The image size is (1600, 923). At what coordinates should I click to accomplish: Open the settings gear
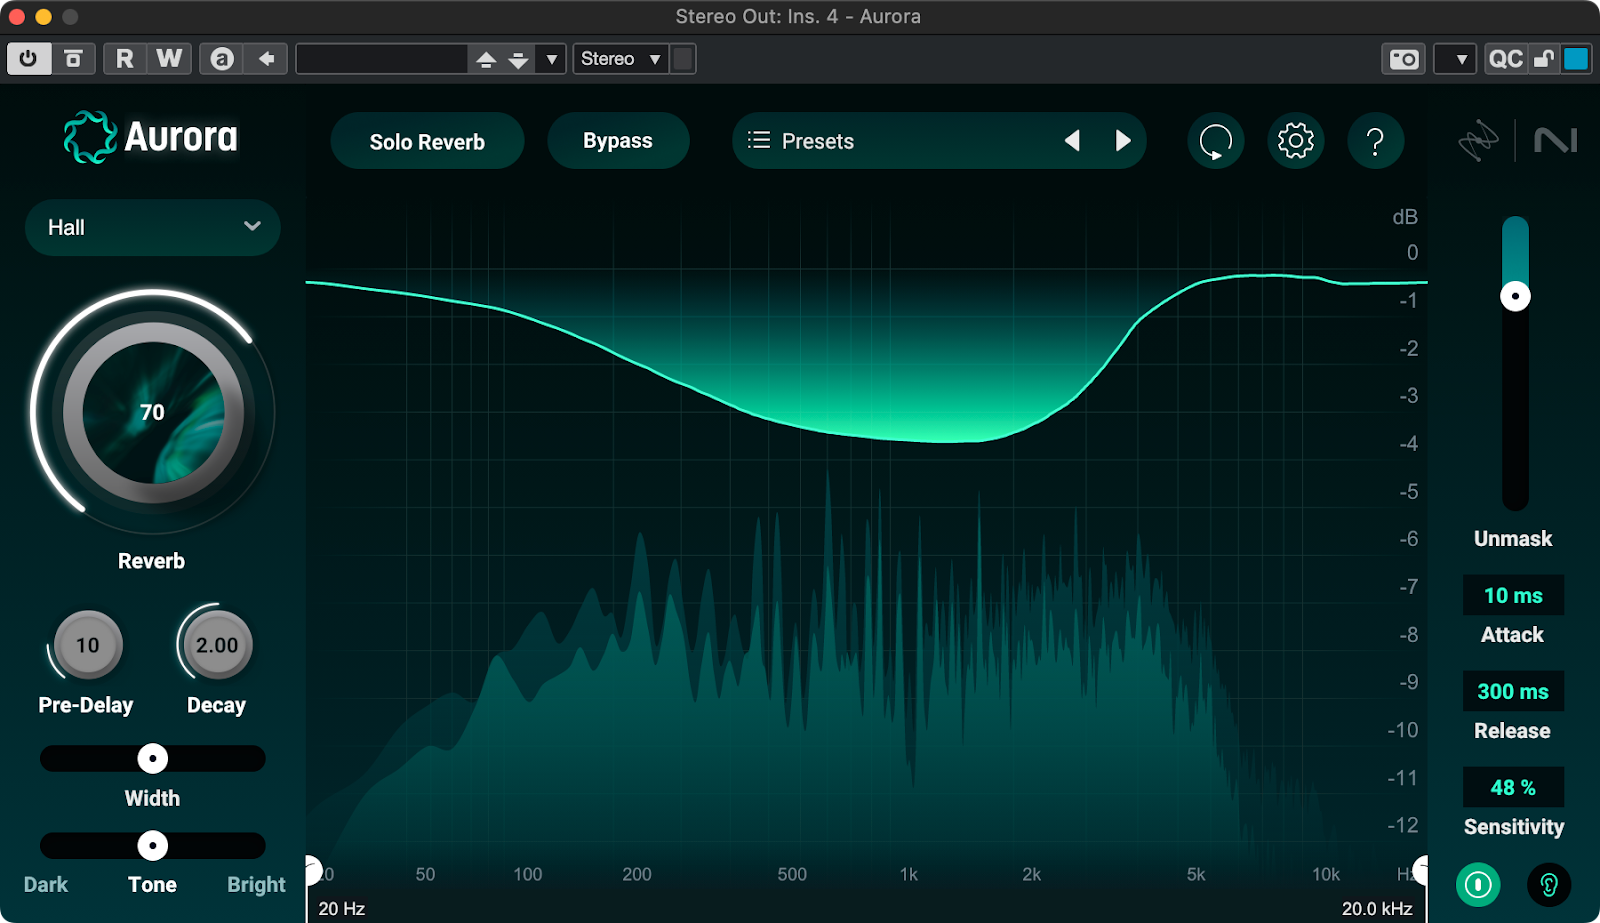1296,141
